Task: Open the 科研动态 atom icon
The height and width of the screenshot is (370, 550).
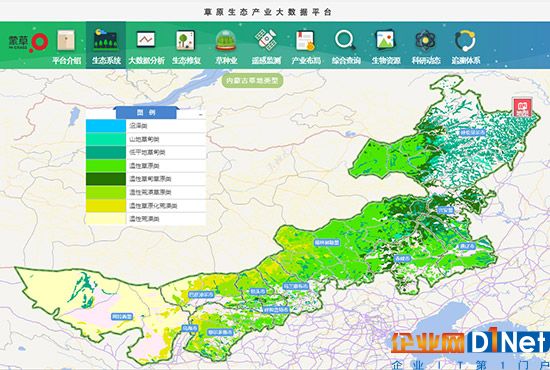Action: pos(425,40)
